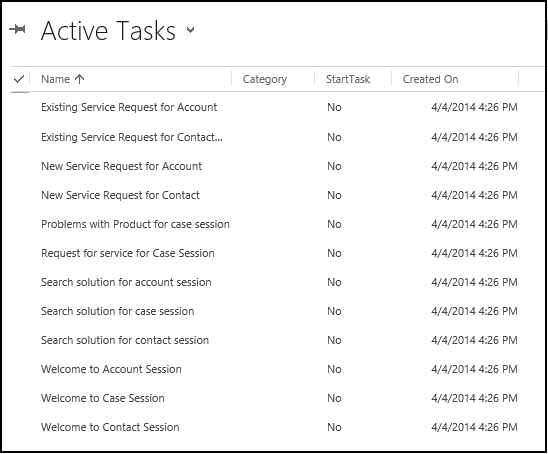Open Existing Service Request for Account task

(129, 107)
